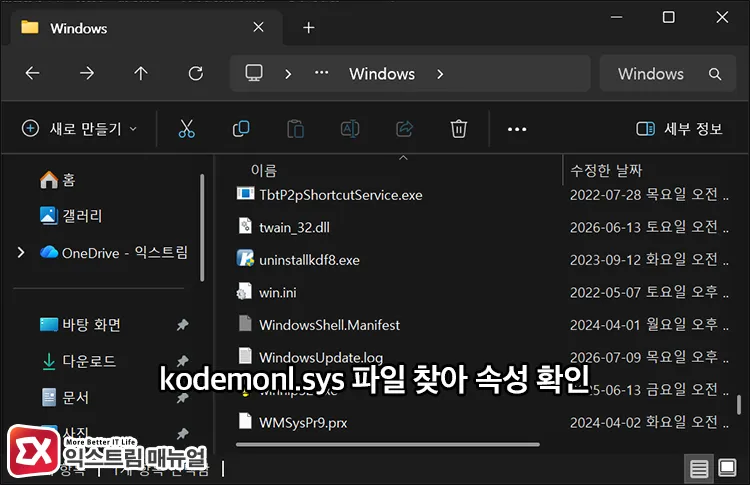Open 홈 in the navigation pane
The width and height of the screenshot is (750, 485).
57,180
